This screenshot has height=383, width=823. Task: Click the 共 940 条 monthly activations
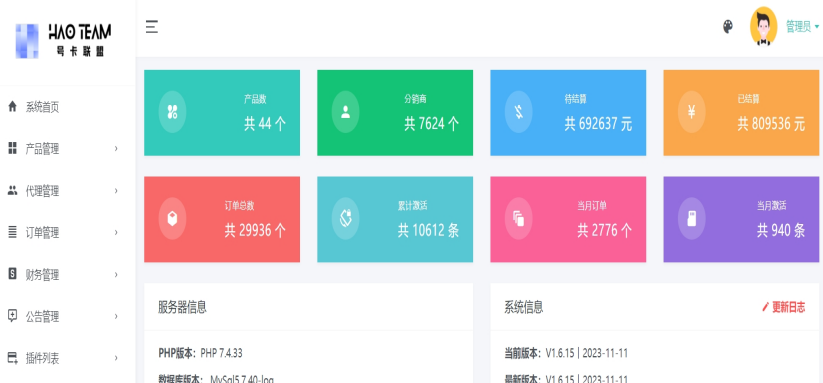click(x=781, y=230)
